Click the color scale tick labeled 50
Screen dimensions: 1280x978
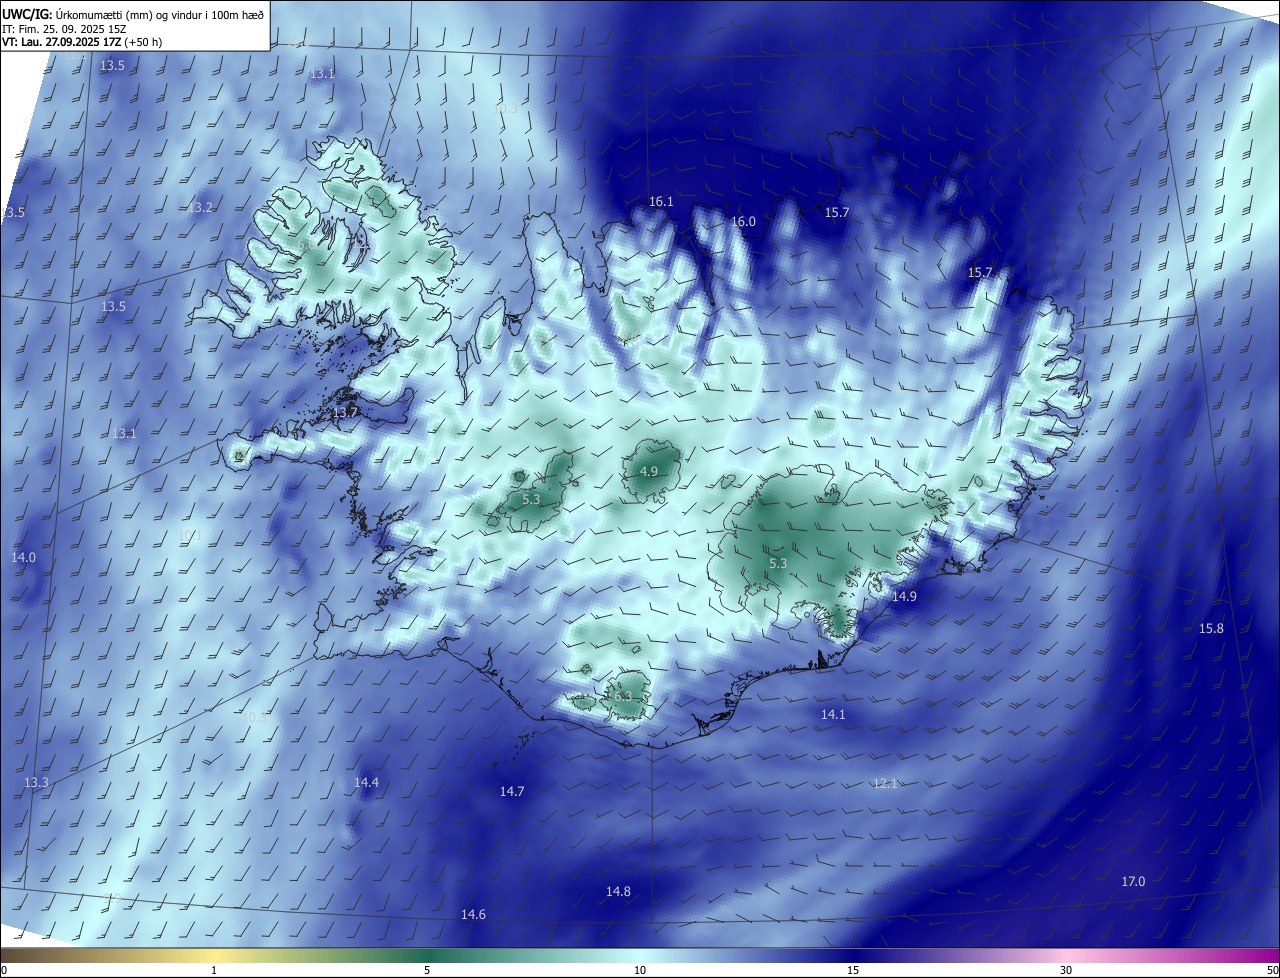[1272, 970]
